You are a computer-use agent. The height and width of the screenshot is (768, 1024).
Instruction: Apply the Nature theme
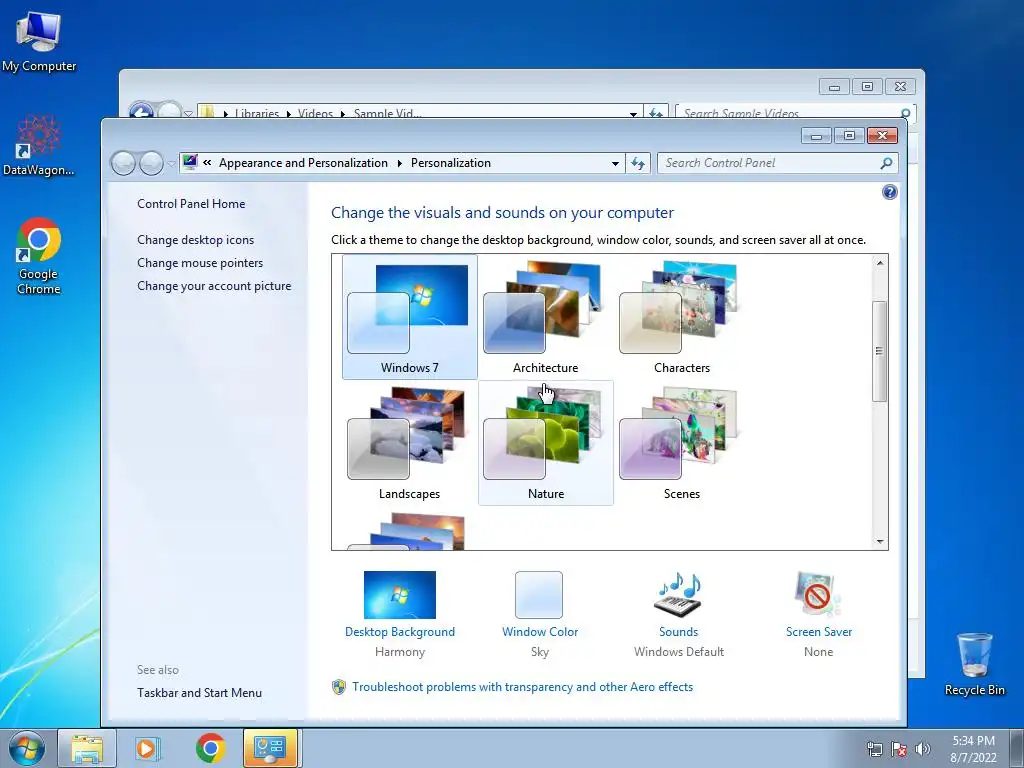point(545,443)
